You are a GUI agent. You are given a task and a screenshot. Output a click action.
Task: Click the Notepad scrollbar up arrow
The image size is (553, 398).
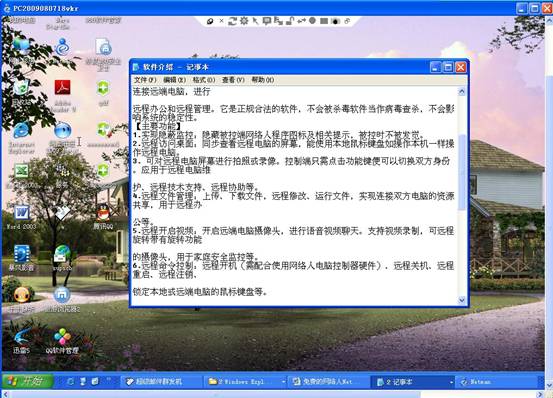point(462,92)
